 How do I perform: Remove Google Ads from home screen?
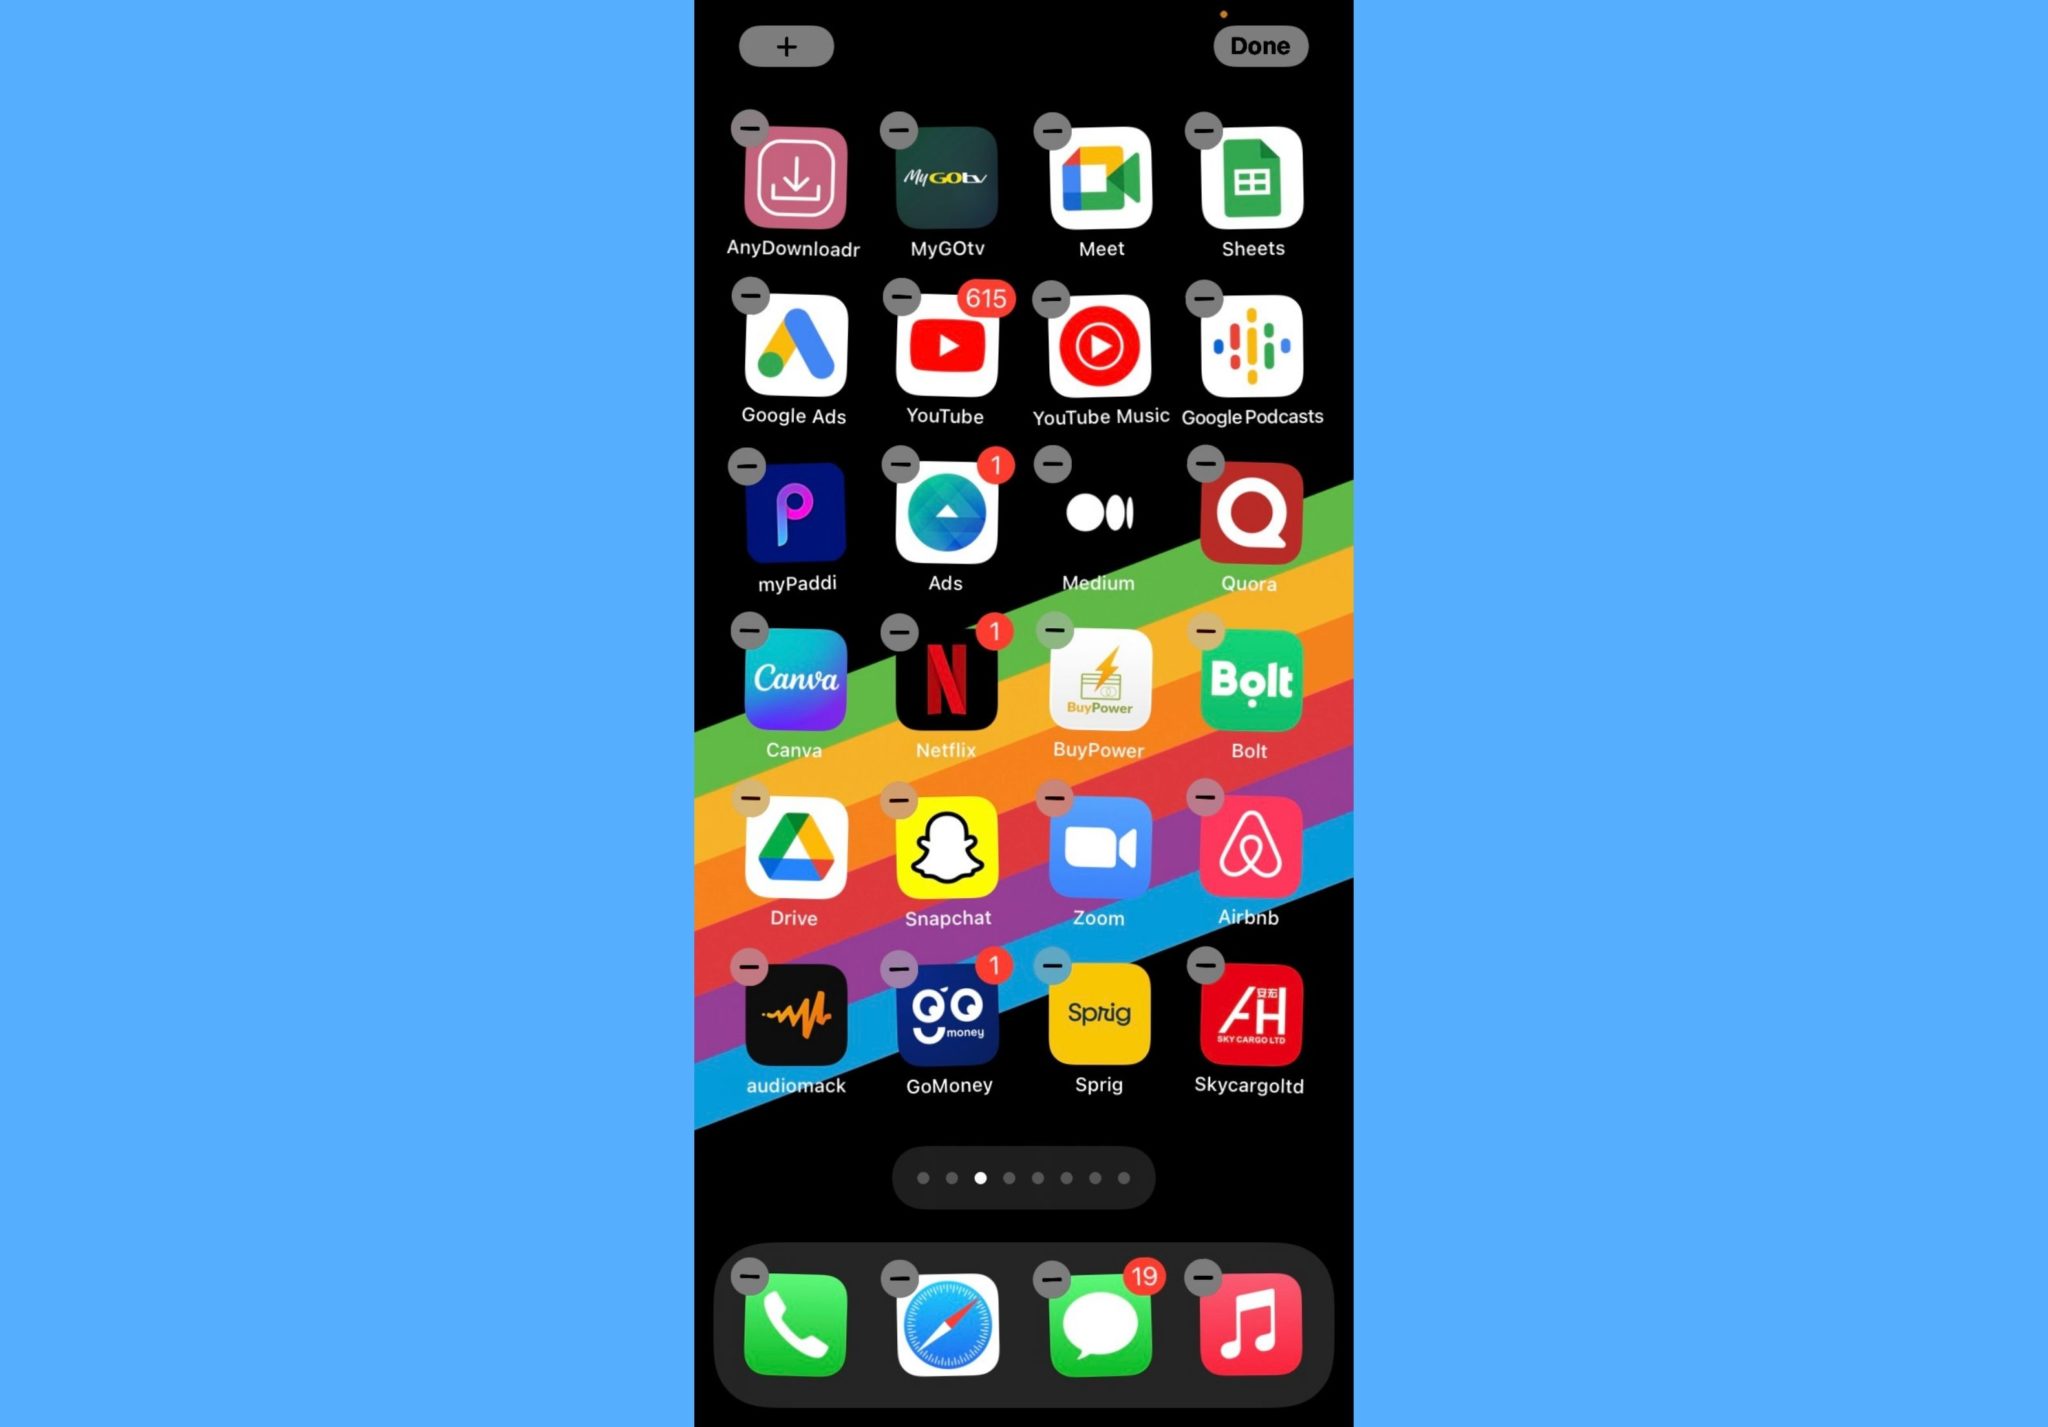click(749, 297)
